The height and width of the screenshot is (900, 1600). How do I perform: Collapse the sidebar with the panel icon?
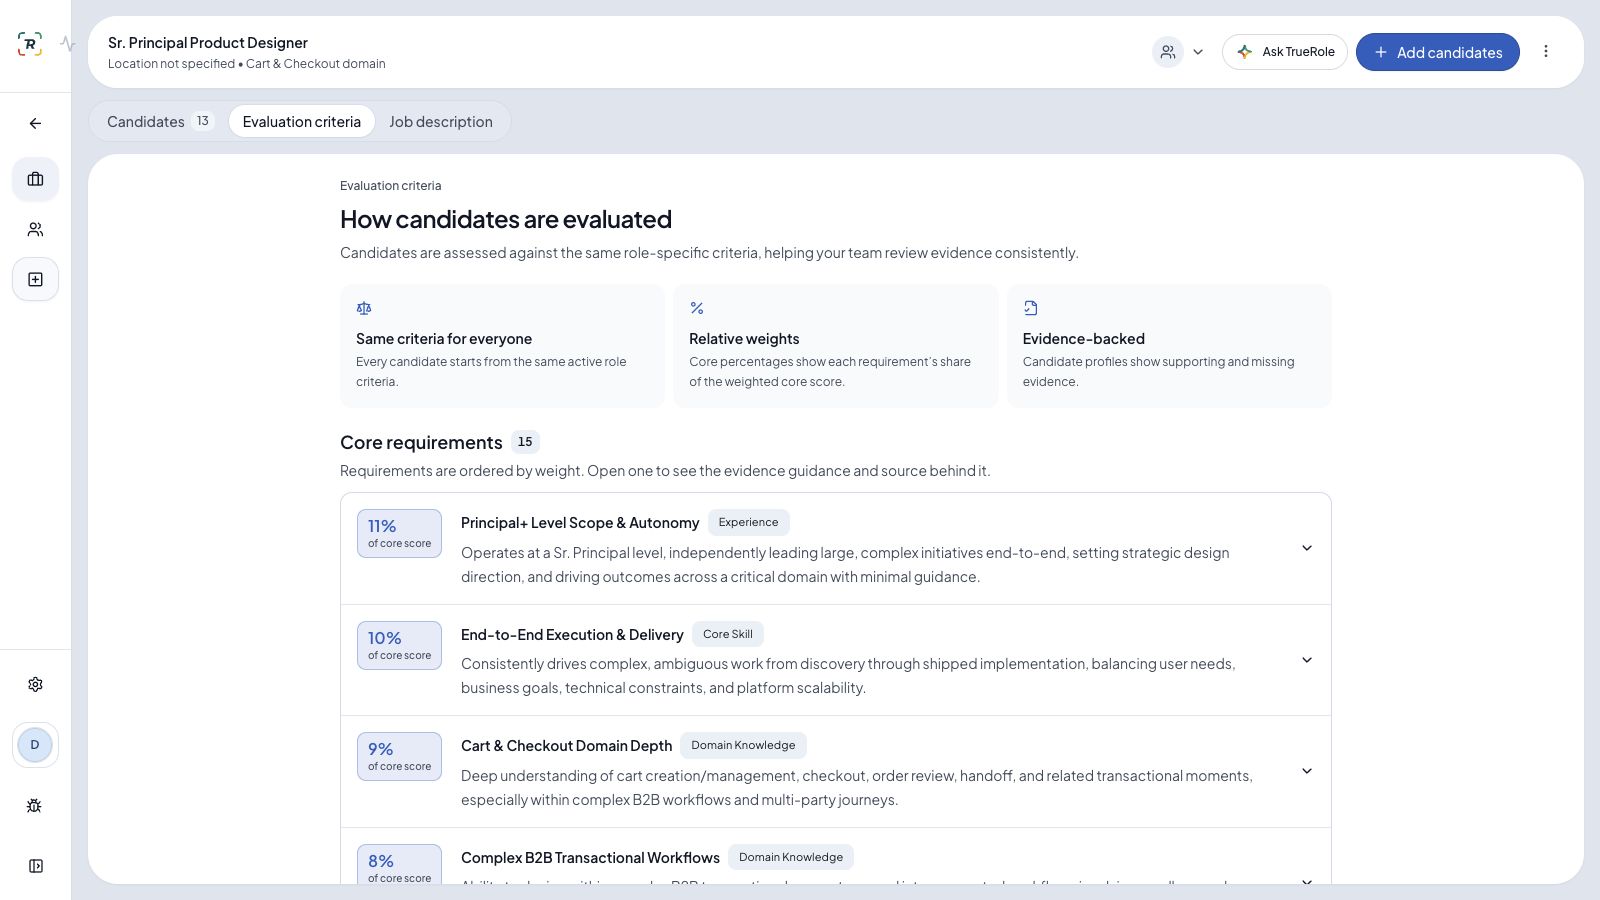(35, 866)
